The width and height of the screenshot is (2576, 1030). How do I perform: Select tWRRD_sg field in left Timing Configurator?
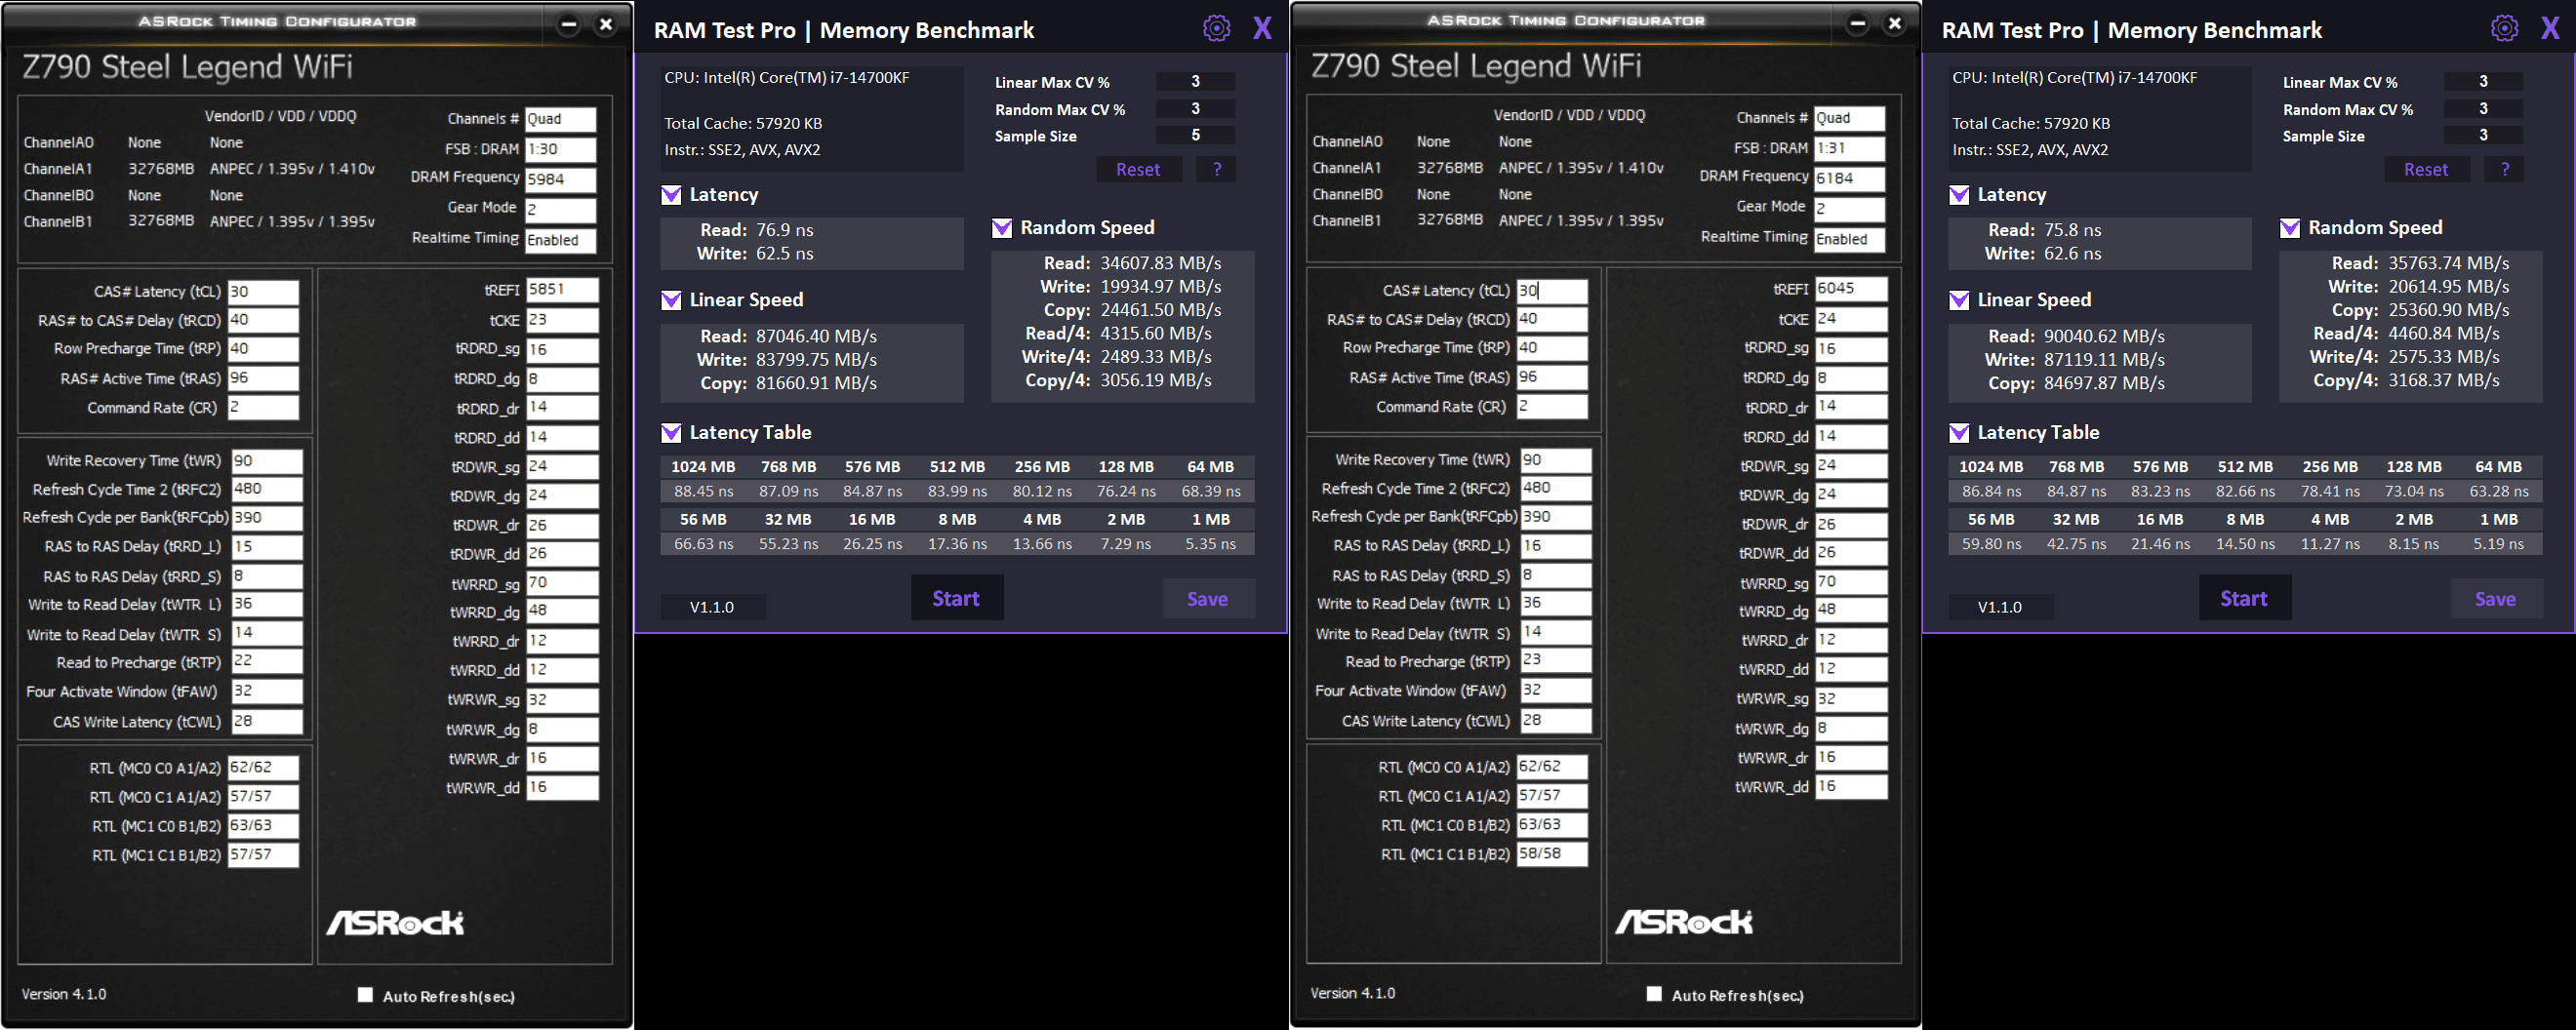pos(563,583)
